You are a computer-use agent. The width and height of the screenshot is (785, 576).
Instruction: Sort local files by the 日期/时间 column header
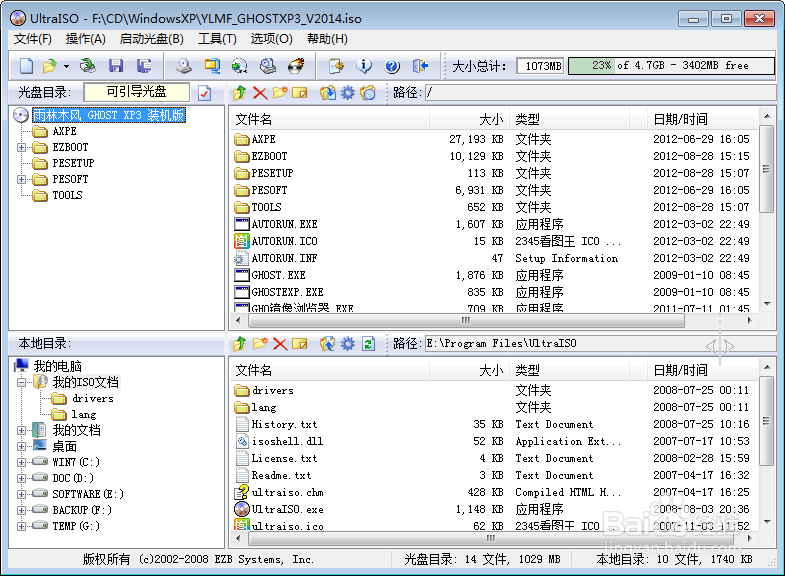pyautogui.click(x=702, y=370)
